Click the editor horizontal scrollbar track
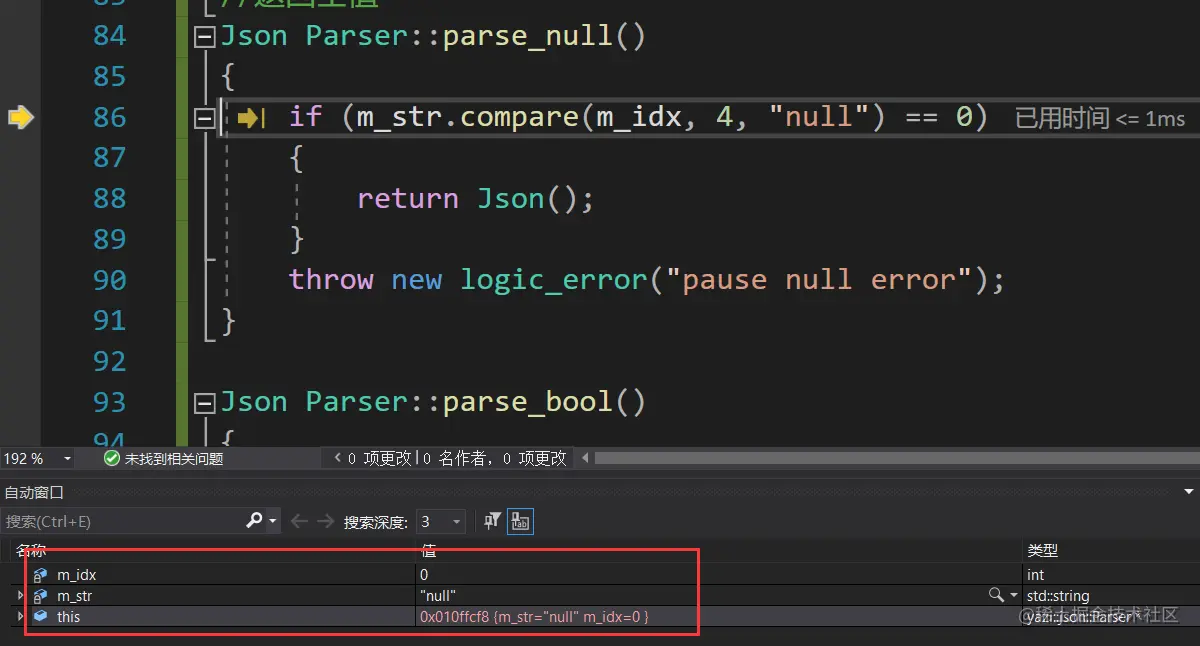Screen dimensions: 1200x646 coord(896,458)
